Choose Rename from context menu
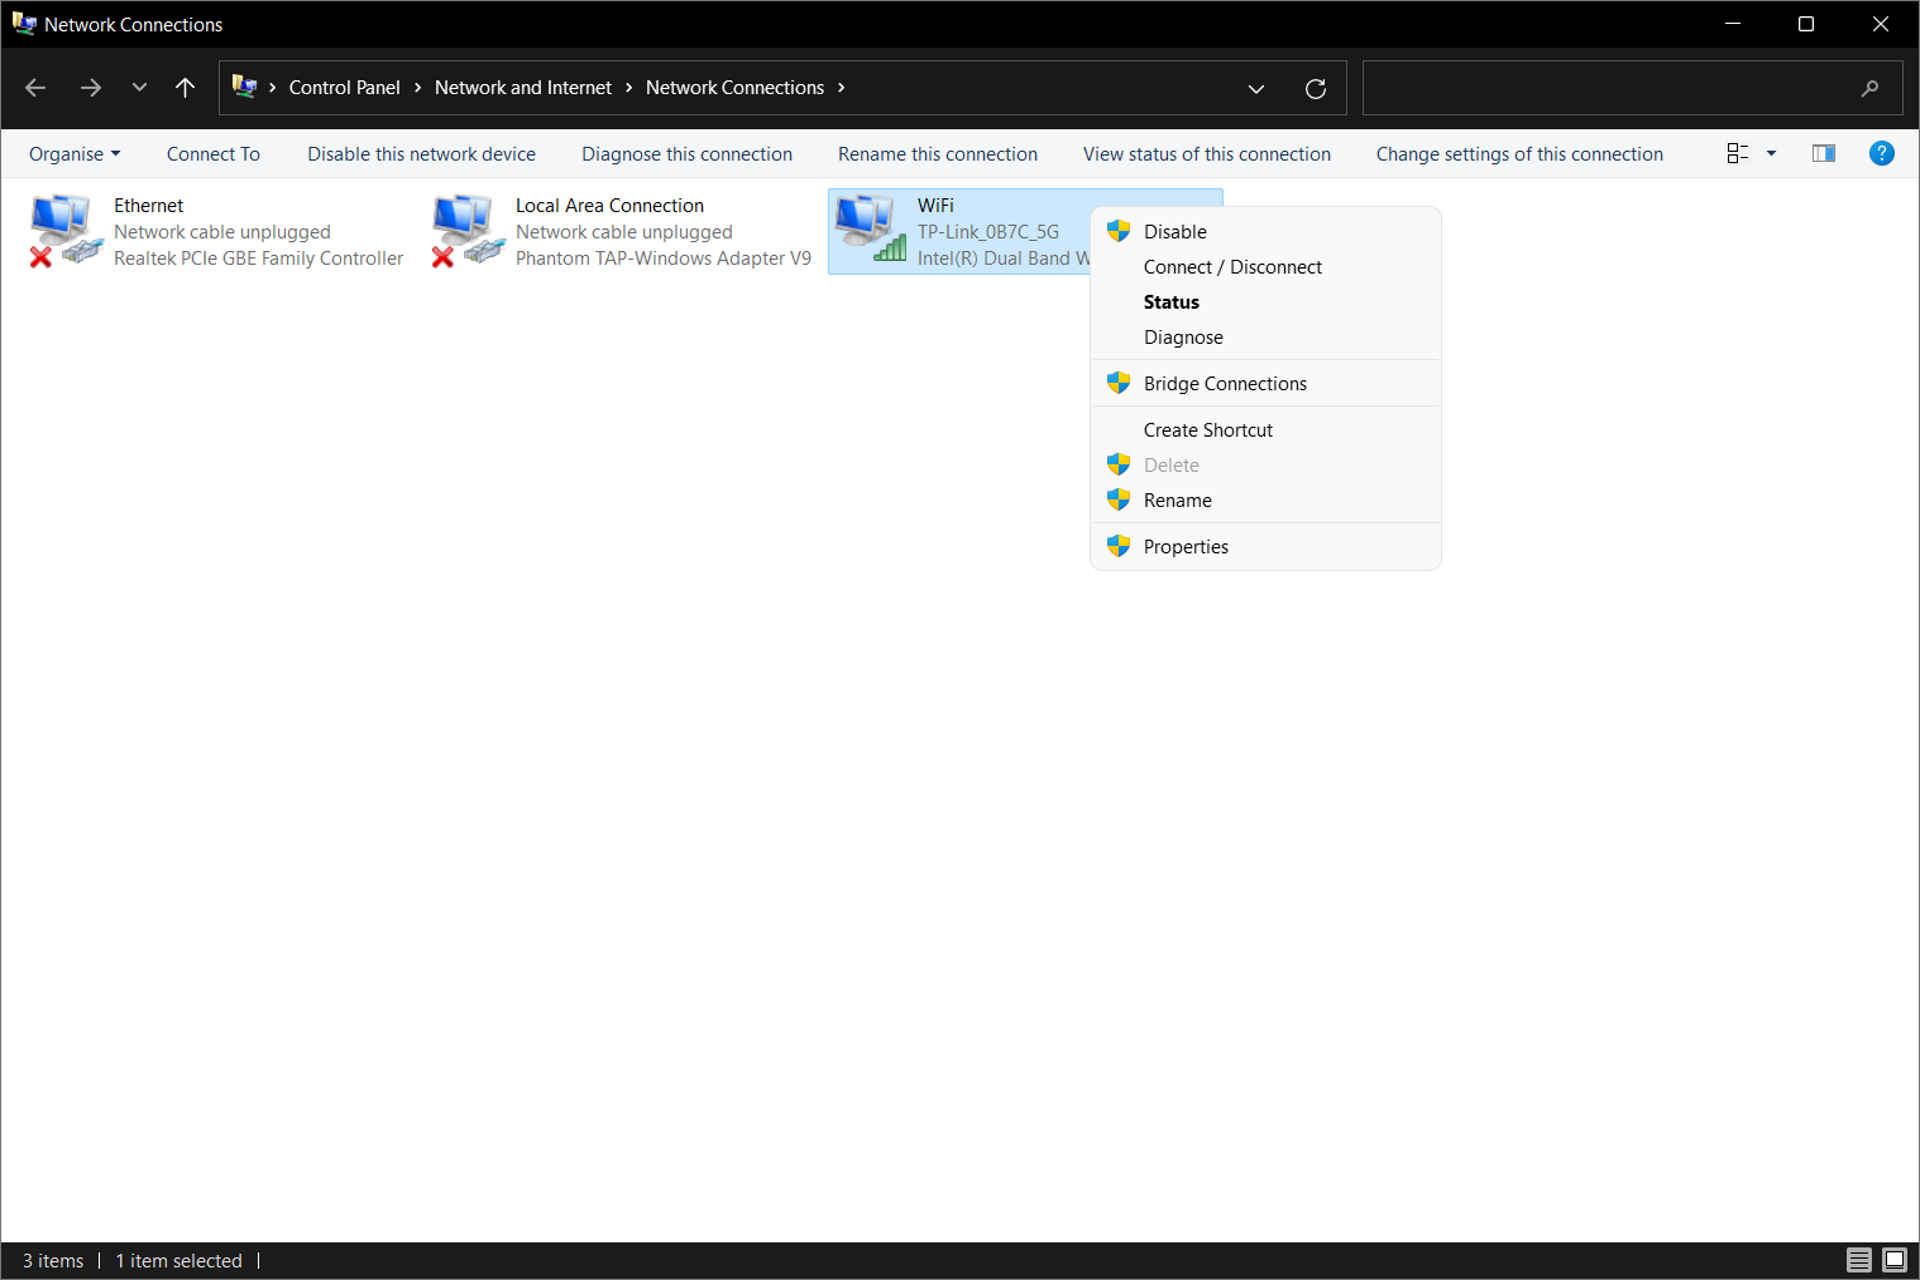This screenshot has height=1280, width=1920. 1265,500
